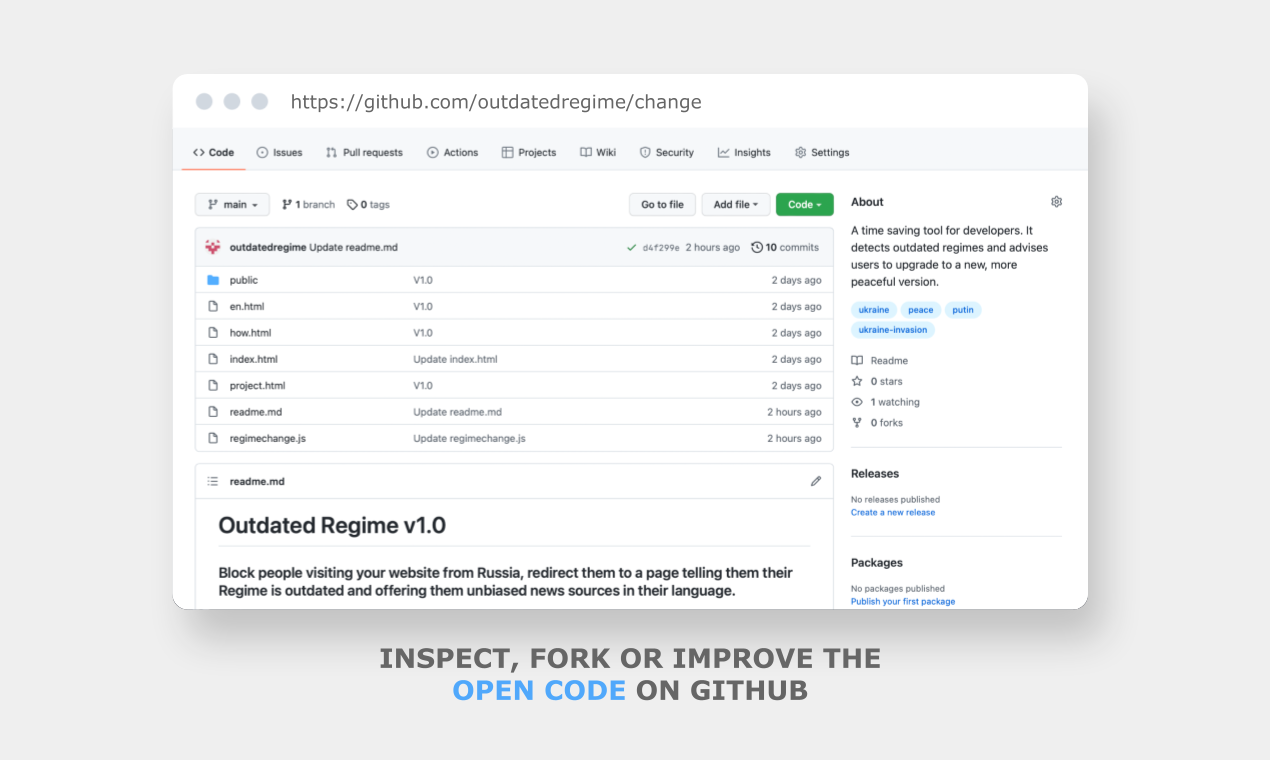Open the en.html file

pyautogui.click(x=247, y=306)
